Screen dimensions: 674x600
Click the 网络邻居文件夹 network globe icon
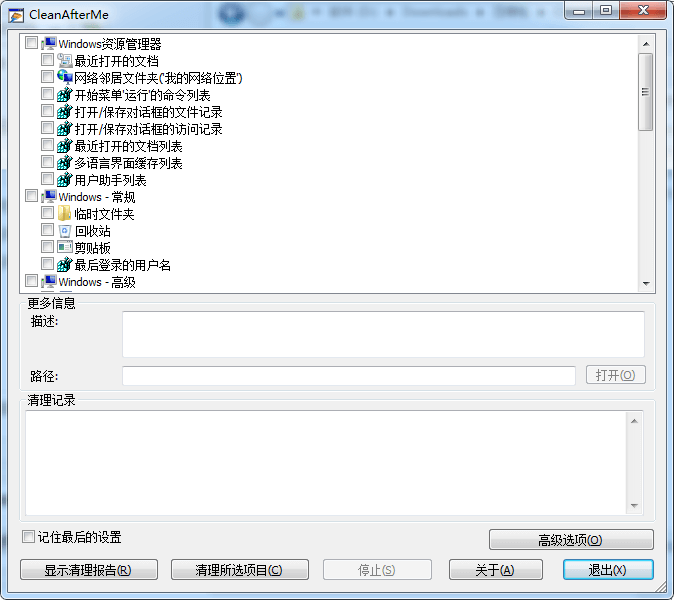(64, 77)
